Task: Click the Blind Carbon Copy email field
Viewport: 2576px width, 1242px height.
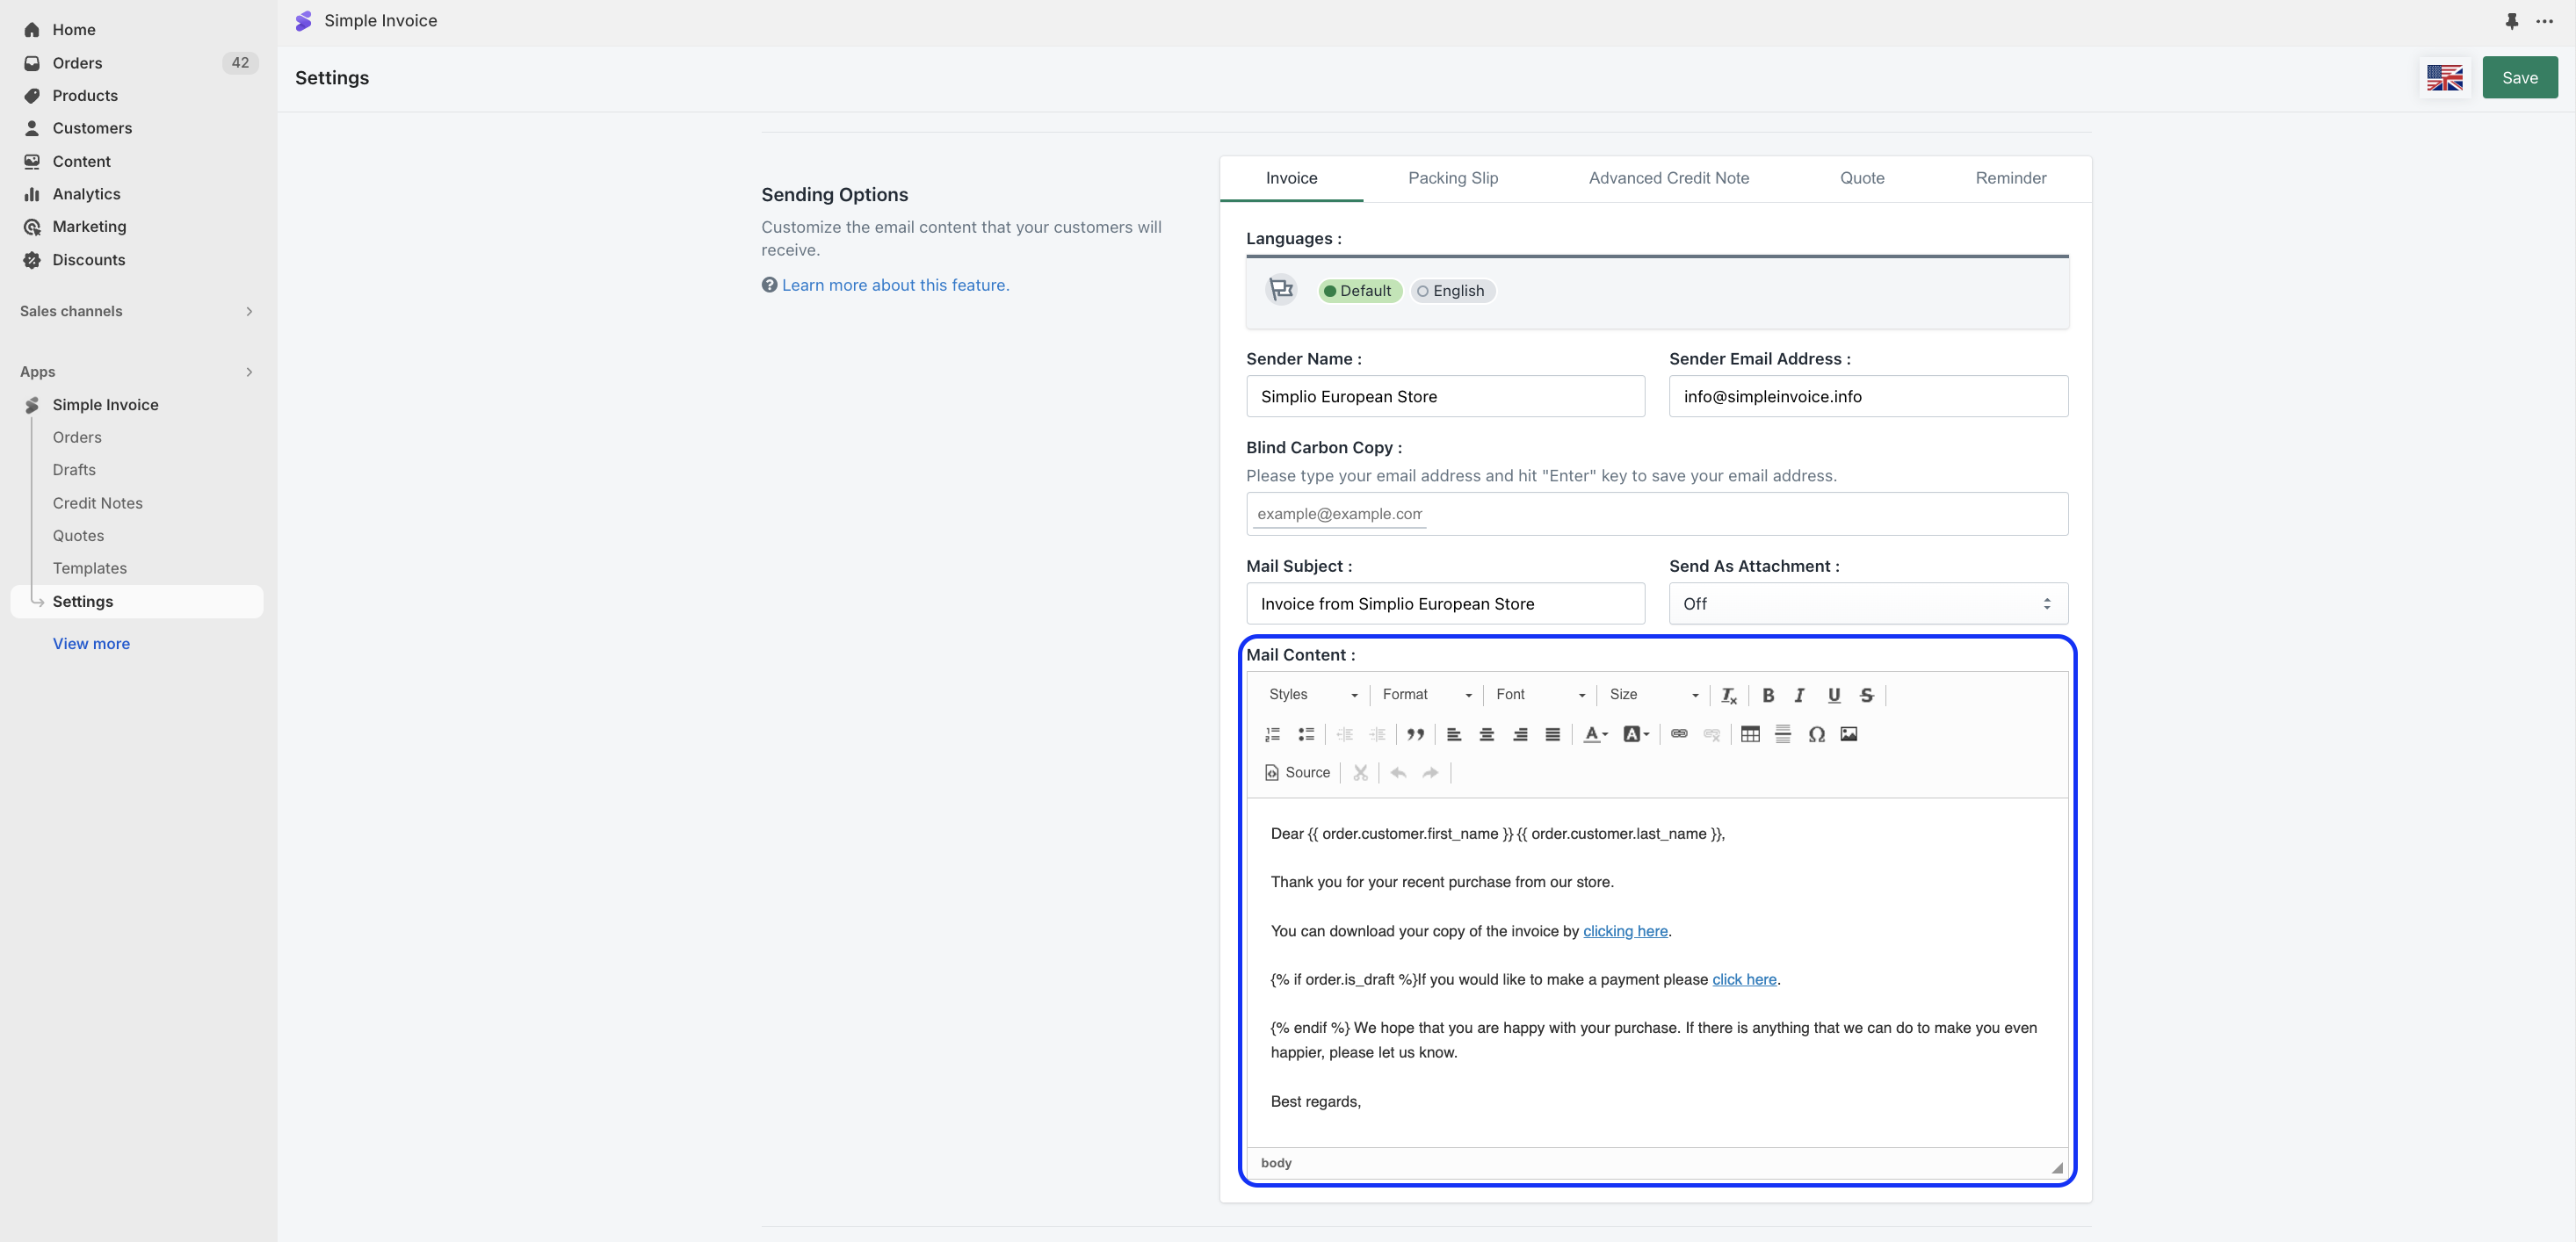Action: click(x=1656, y=514)
